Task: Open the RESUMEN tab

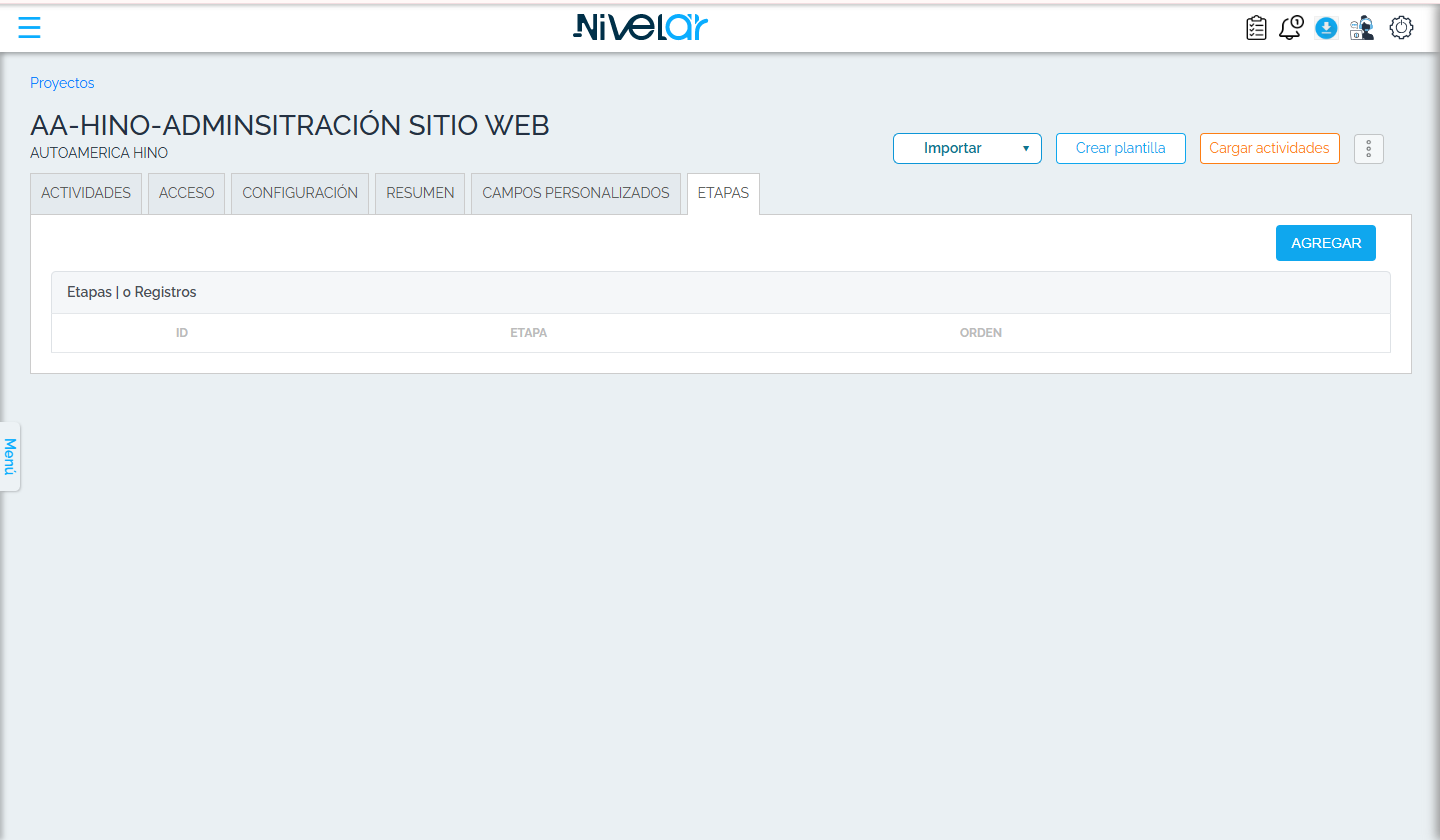Action: pyautogui.click(x=420, y=193)
